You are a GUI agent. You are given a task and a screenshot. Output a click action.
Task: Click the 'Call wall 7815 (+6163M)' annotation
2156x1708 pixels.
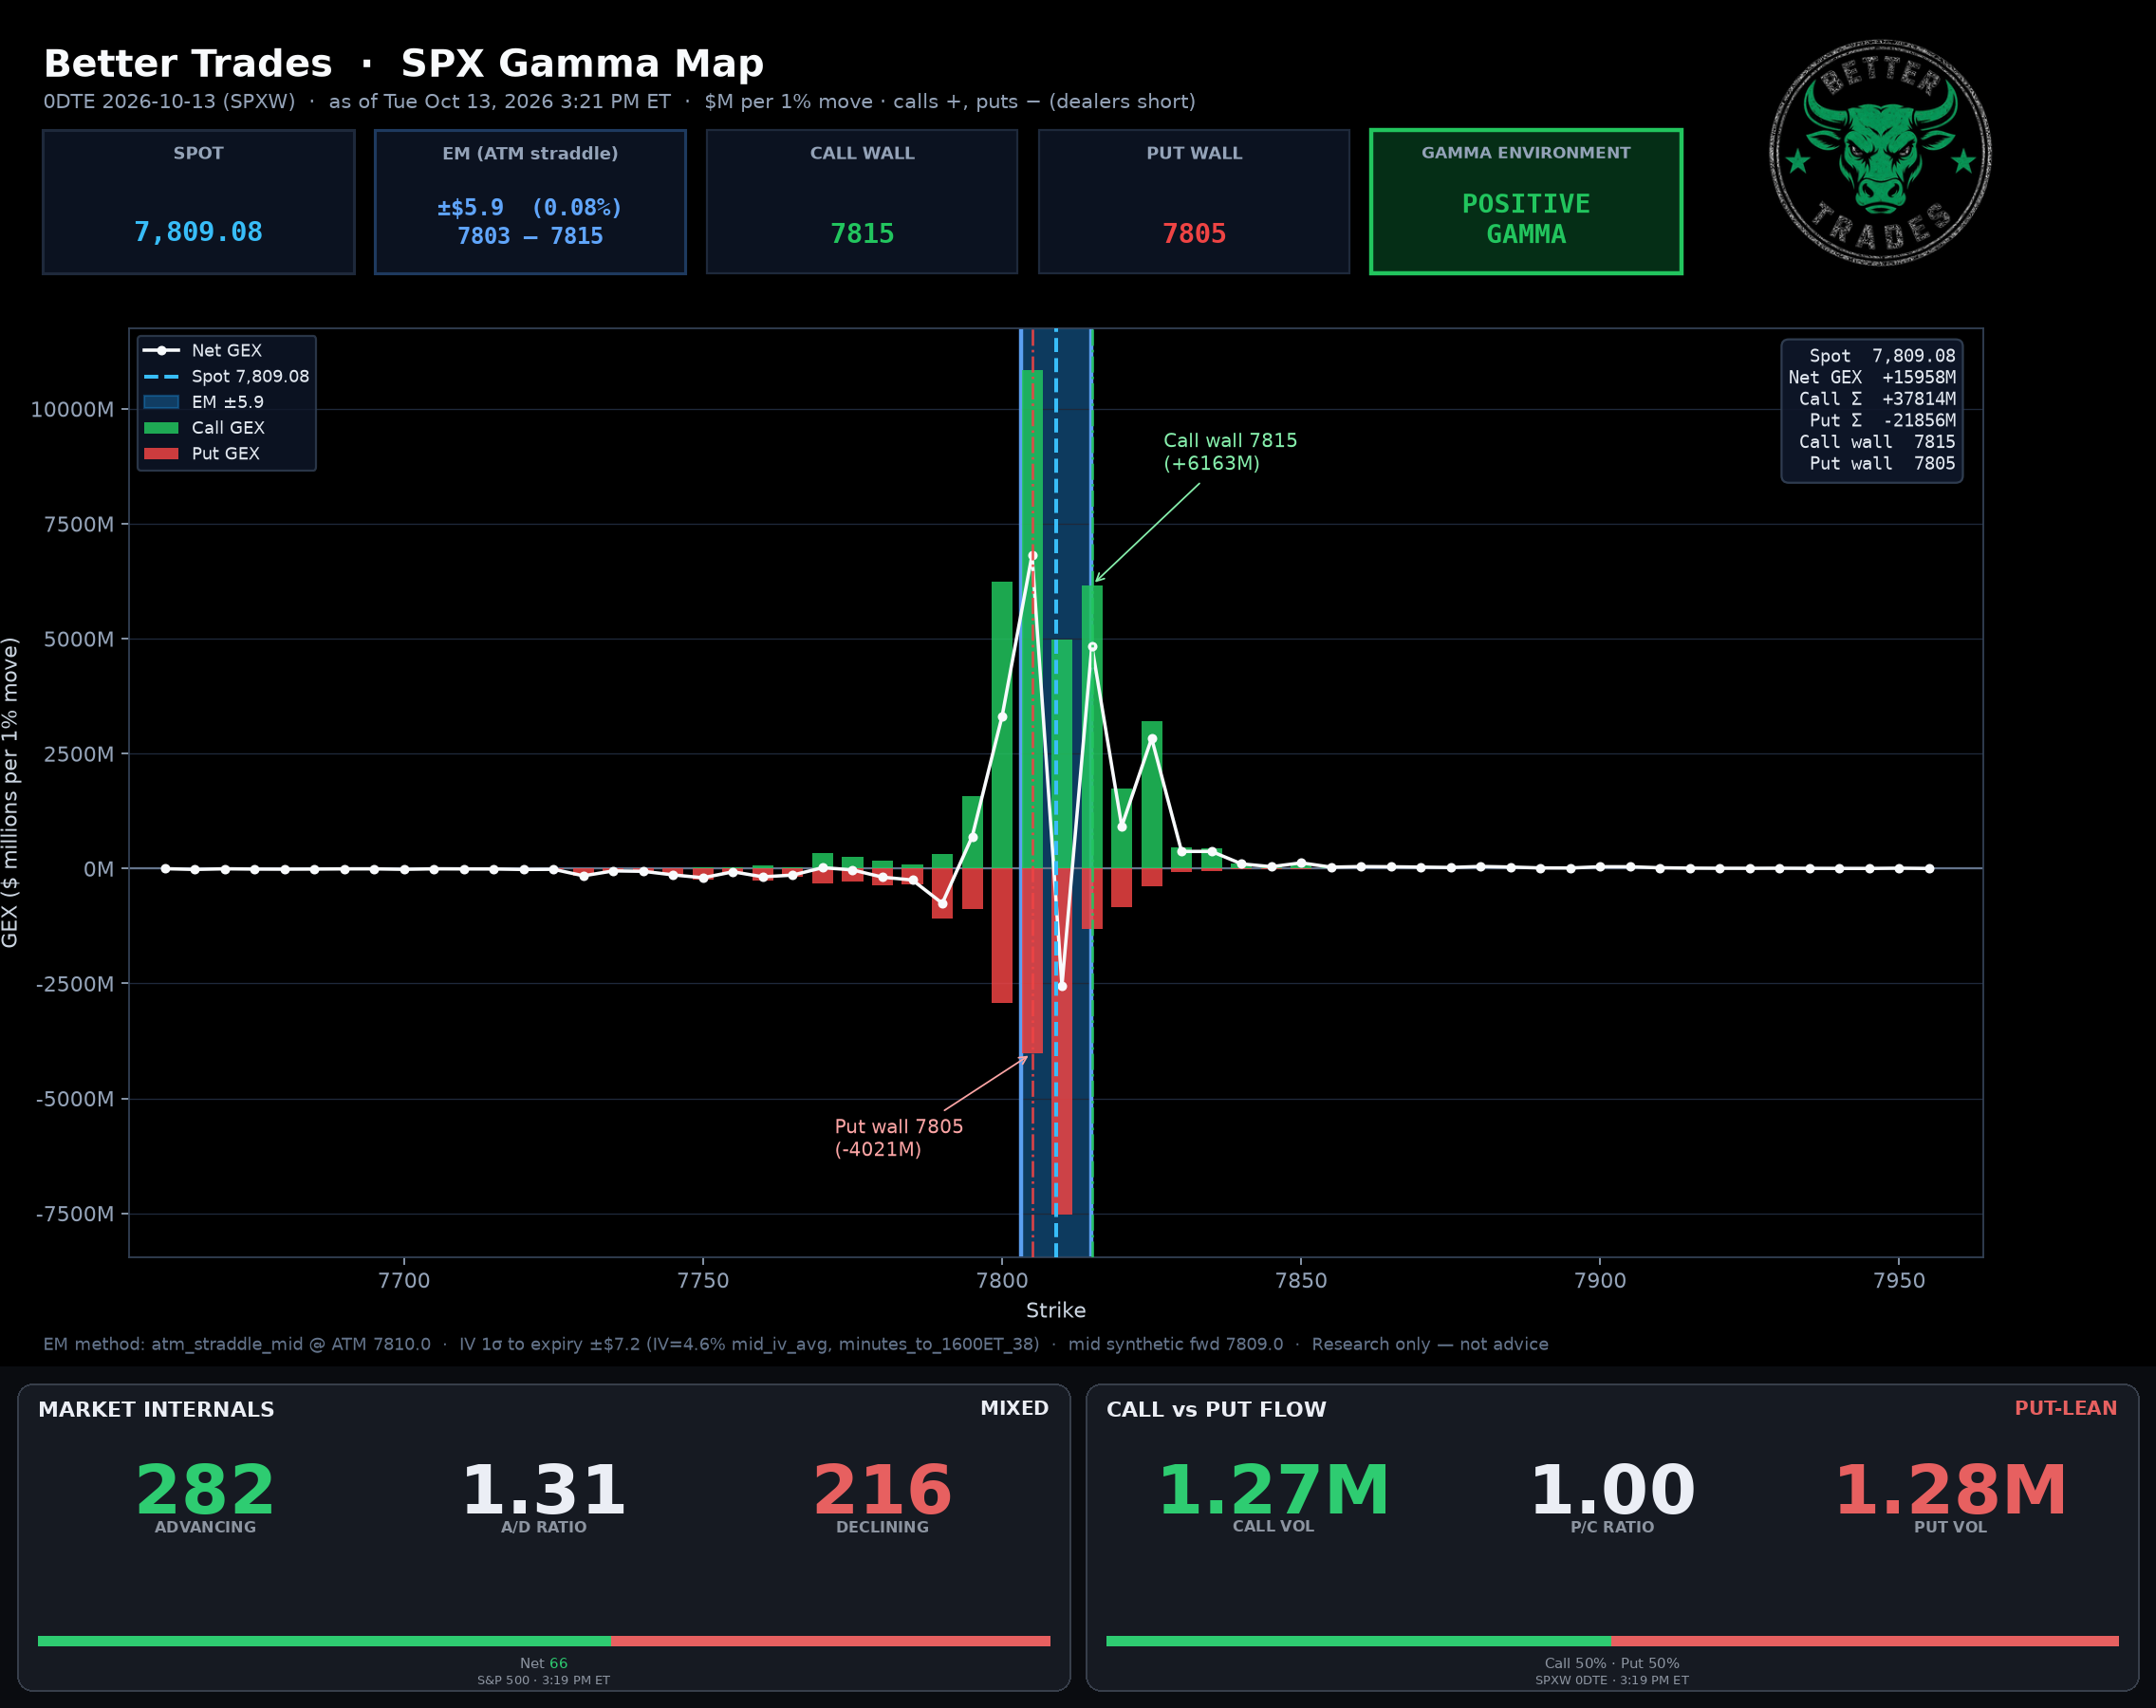point(1230,451)
